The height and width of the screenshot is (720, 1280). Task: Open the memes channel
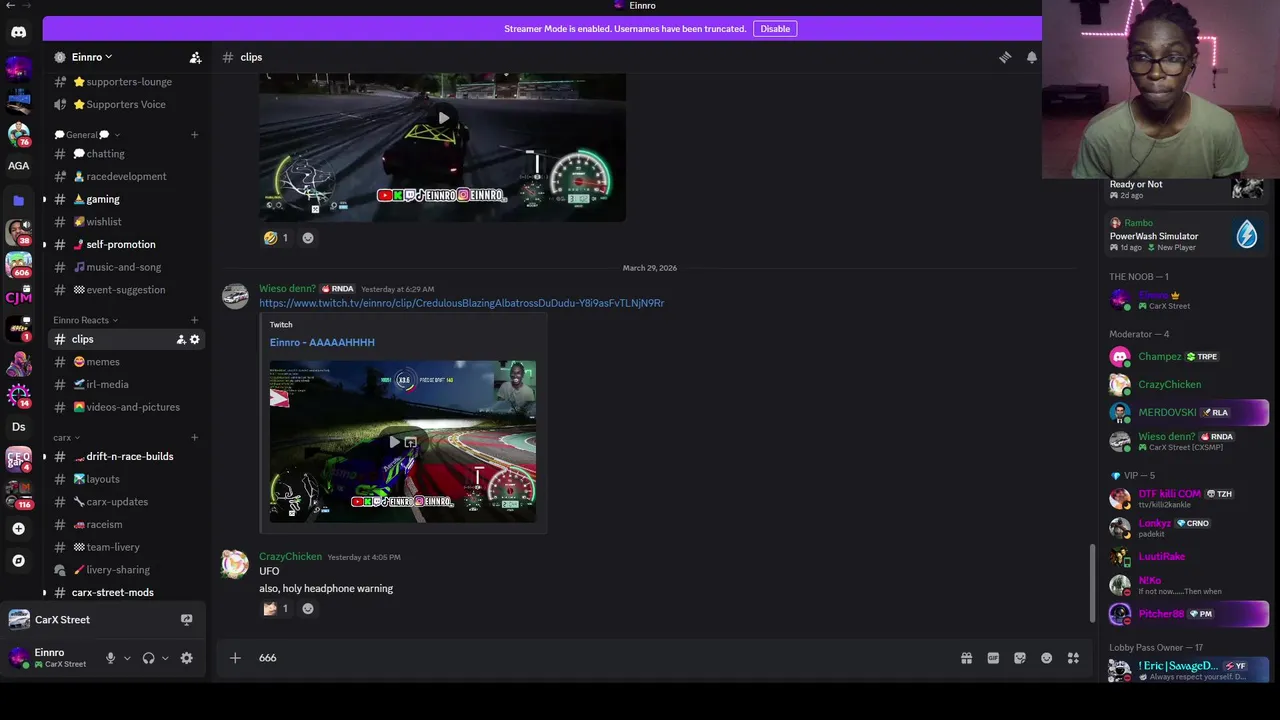click(126, 362)
